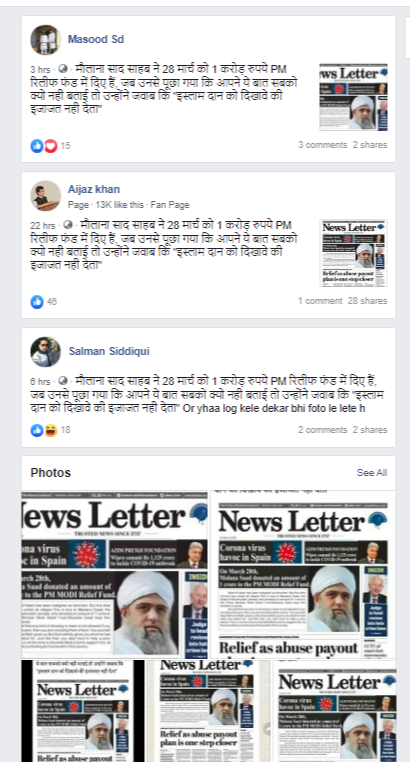View the 2 comments on Salman Siddiqui's post
This screenshot has width=410, height=762.
coord(323,430)
